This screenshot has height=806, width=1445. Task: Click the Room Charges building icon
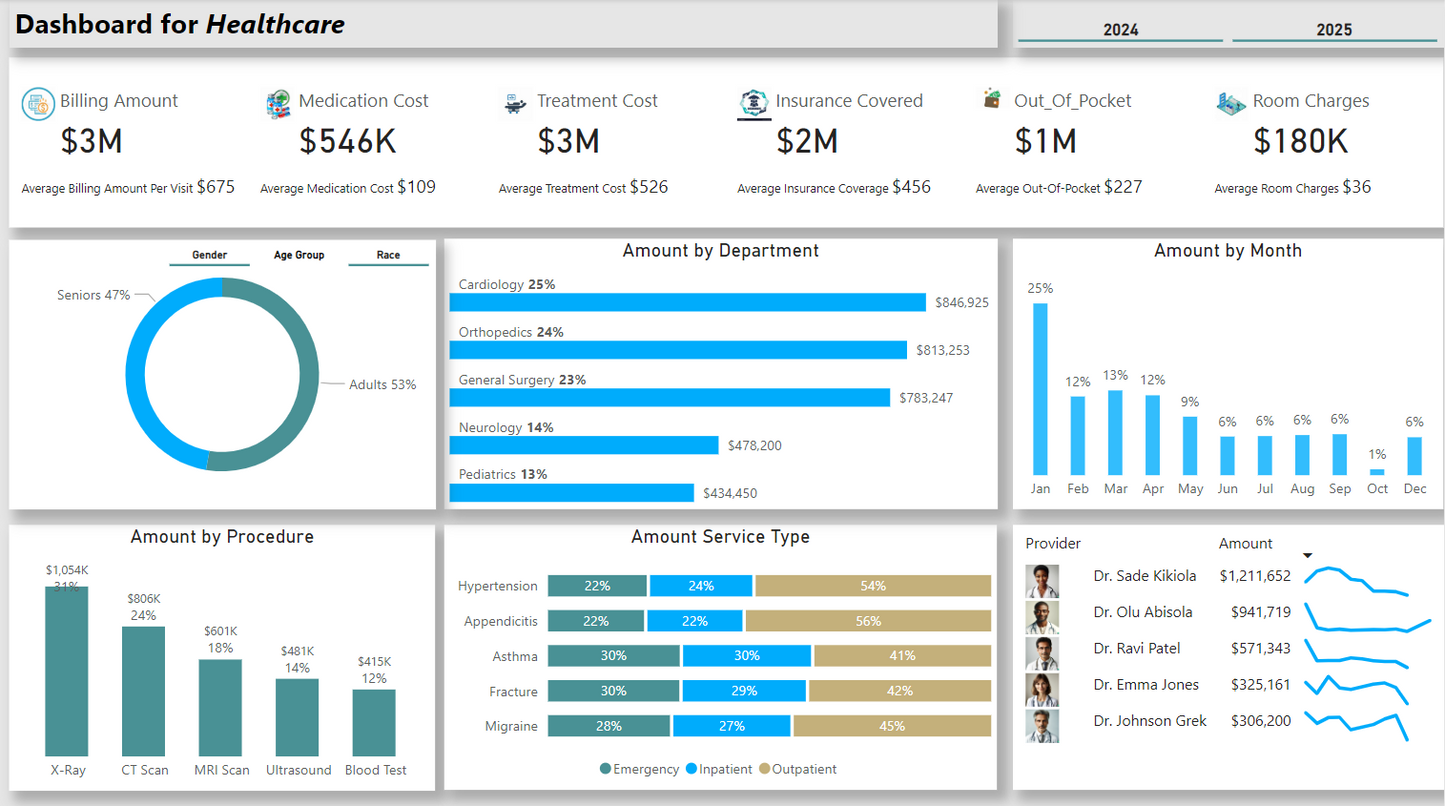pos(1231,102)
